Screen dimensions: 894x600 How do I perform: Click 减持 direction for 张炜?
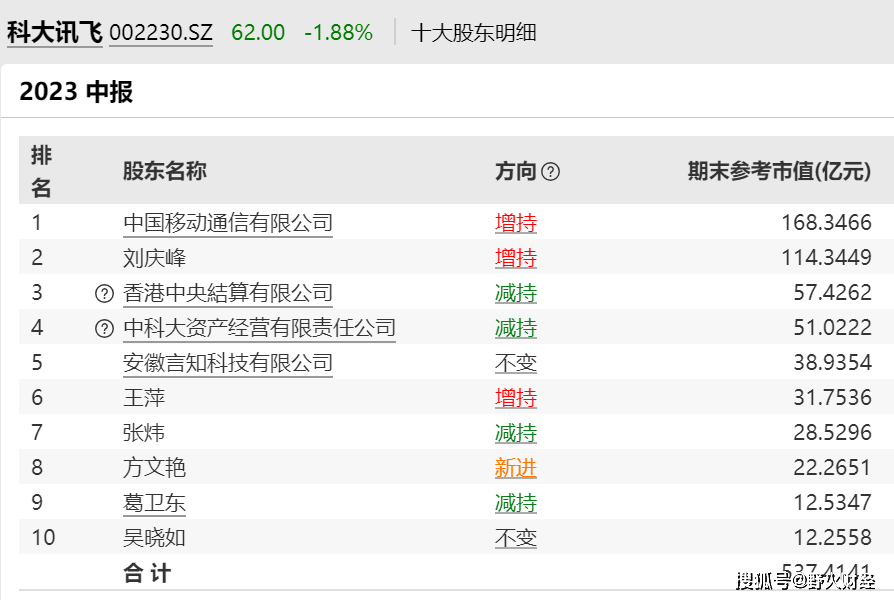click(515, 433)
